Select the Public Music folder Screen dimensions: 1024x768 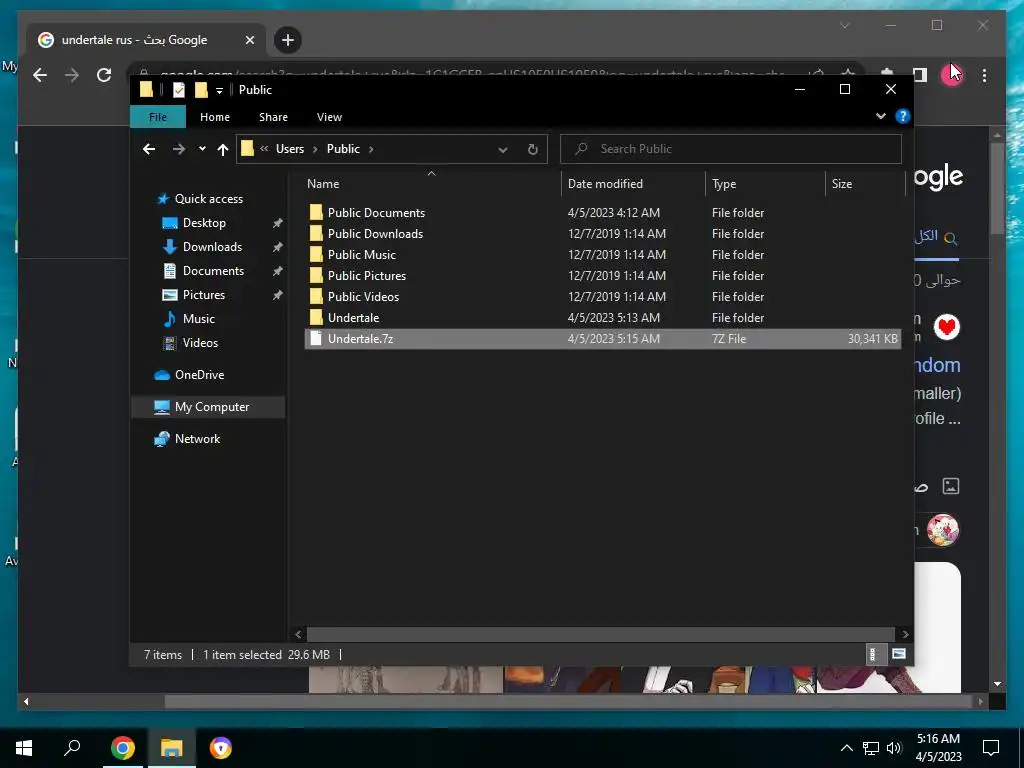[x=361, y=255]
